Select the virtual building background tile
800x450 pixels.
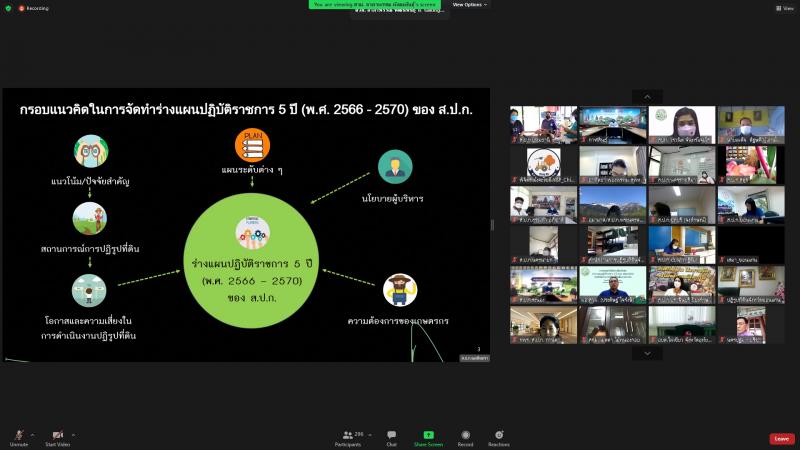click(x=543, y=285)
